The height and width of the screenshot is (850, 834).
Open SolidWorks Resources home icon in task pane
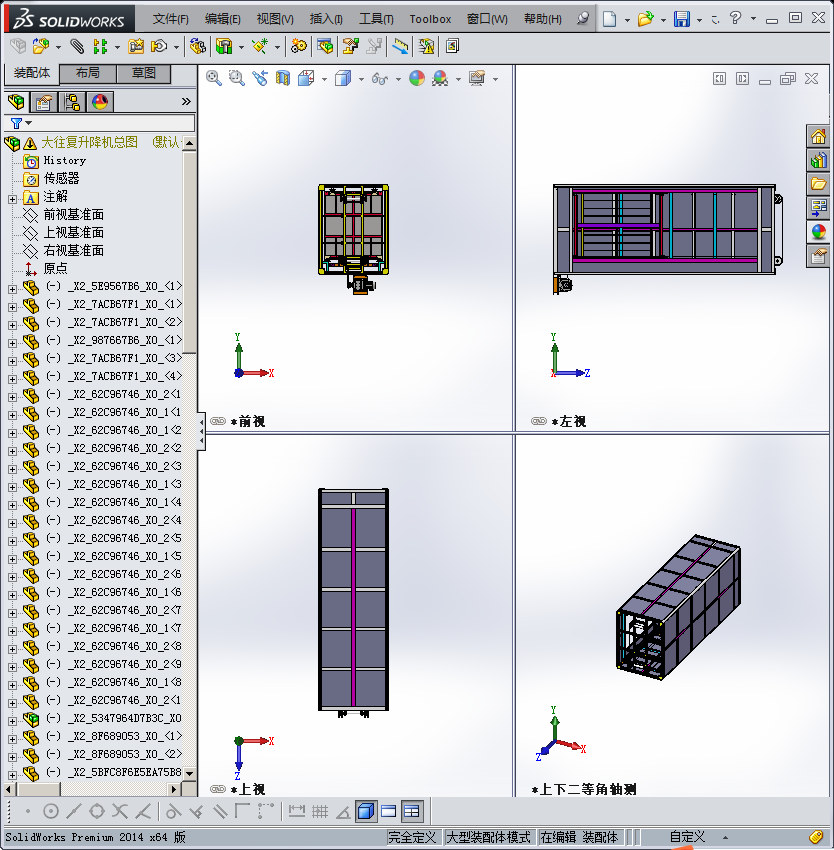(818, 137)
